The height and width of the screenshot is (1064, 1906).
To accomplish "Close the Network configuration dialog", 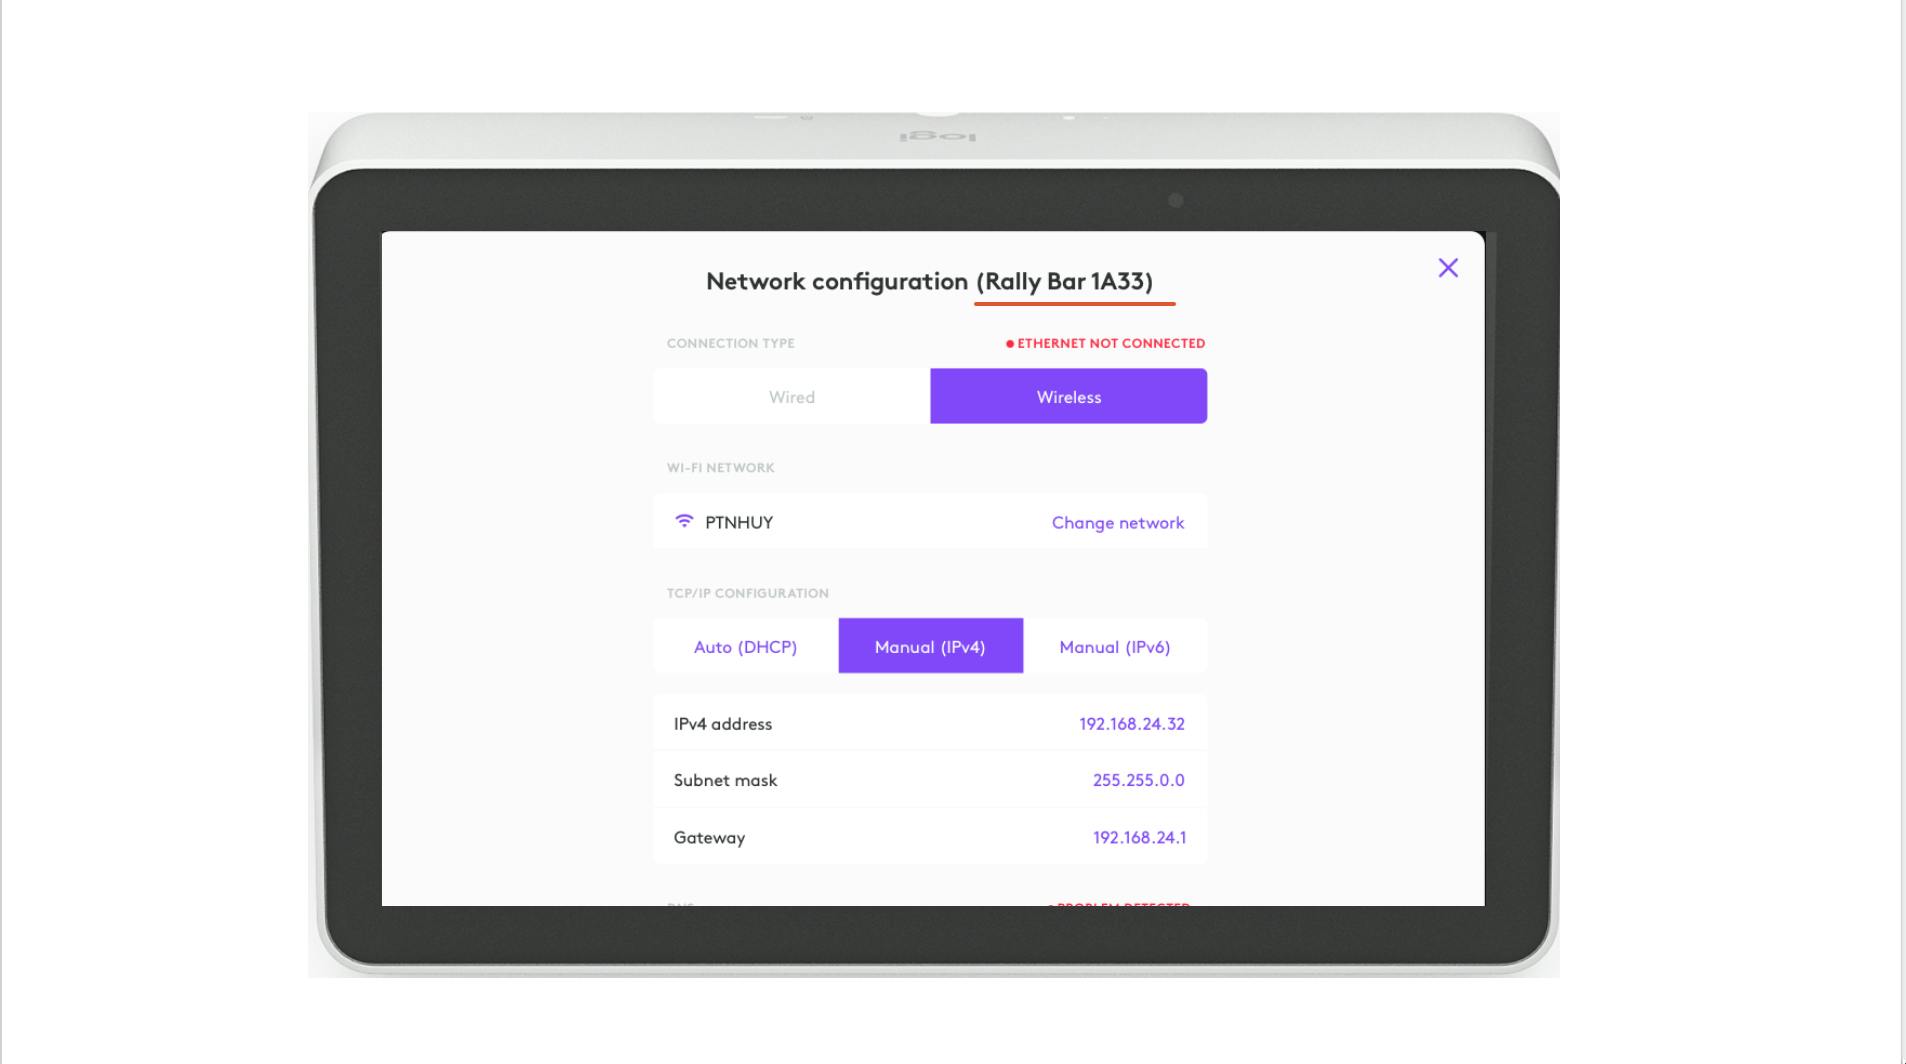I will [1447, 268].
